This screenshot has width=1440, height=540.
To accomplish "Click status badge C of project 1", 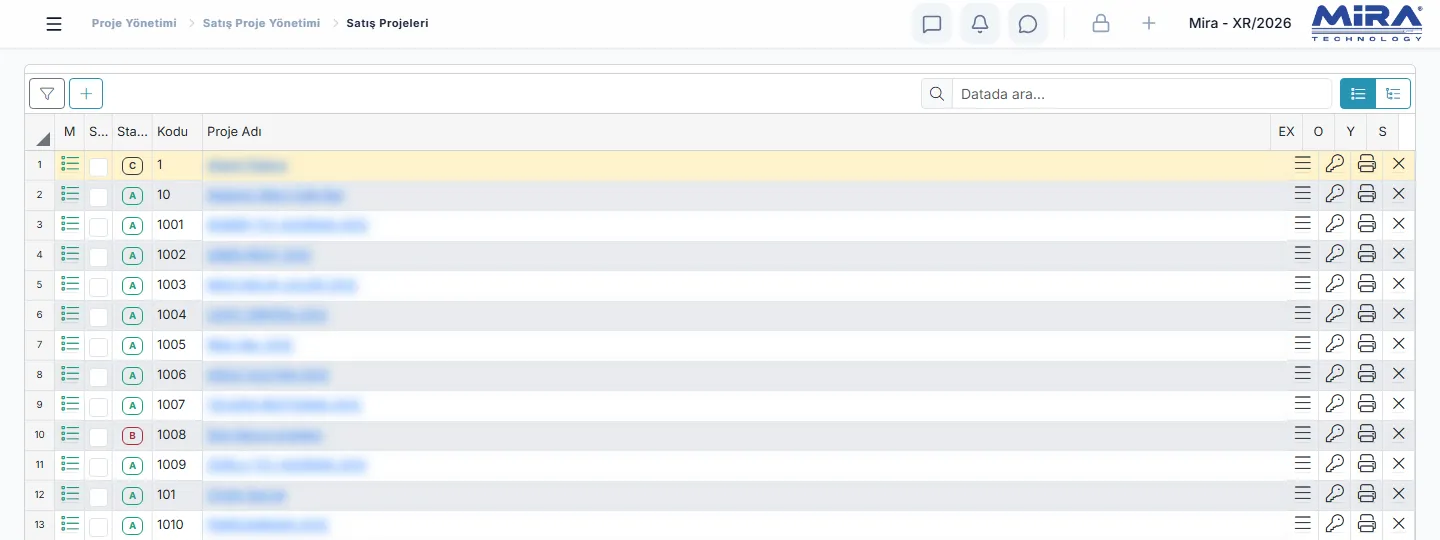I will [x=132, y=166].
